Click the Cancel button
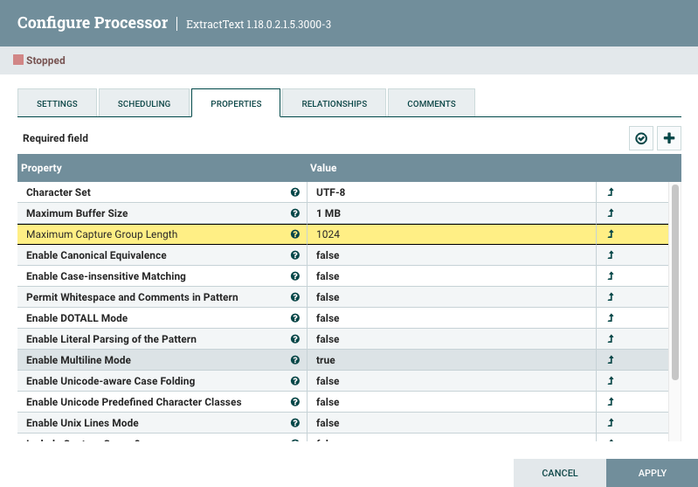 tap(560, 473)
